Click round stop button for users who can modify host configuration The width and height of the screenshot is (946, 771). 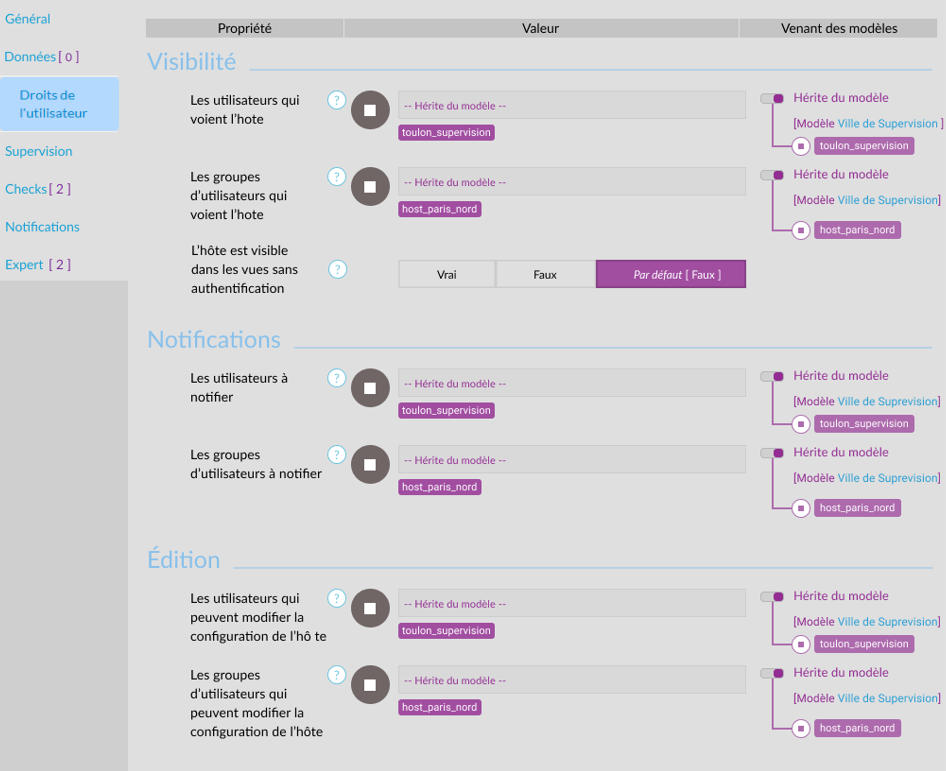click(x=370, y=608)
